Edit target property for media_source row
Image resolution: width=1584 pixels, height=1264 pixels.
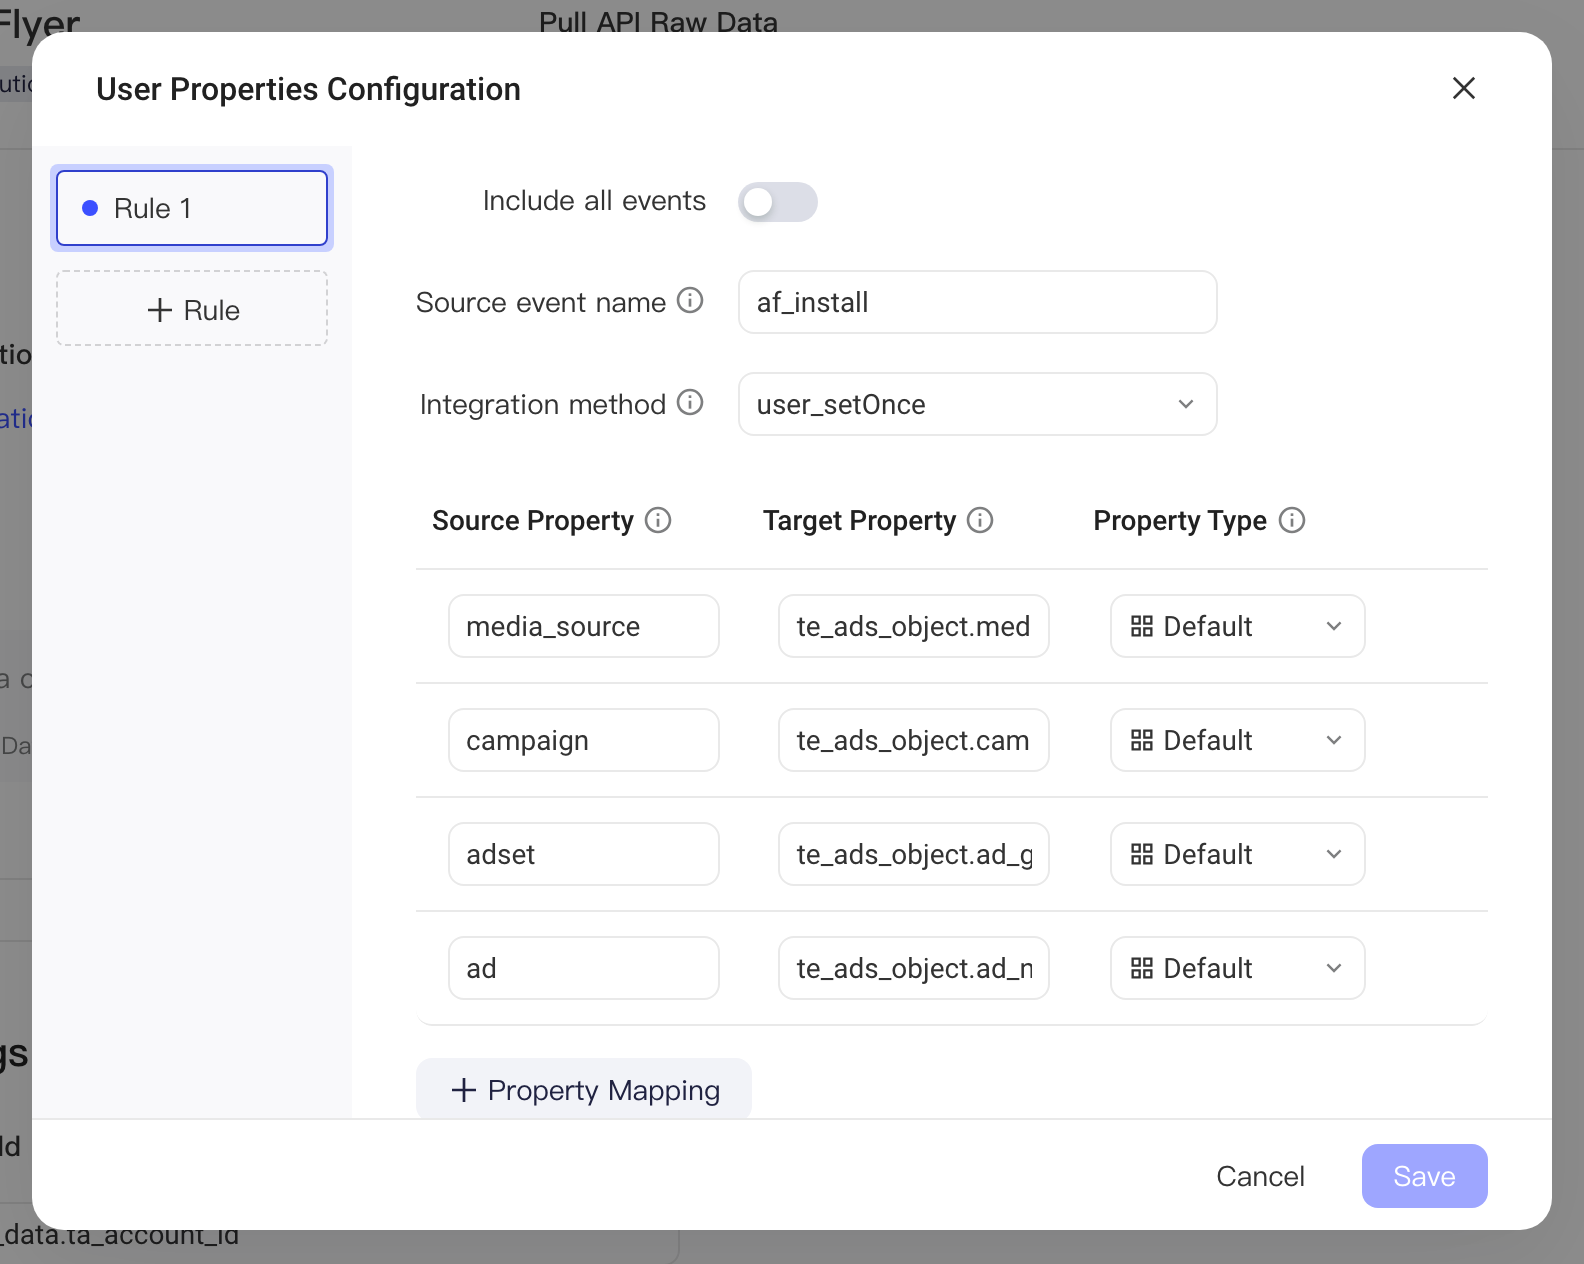914,626
